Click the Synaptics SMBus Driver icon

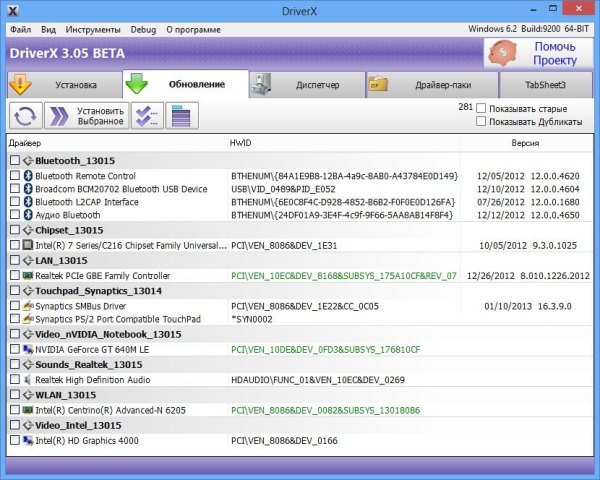pos(27,305)
